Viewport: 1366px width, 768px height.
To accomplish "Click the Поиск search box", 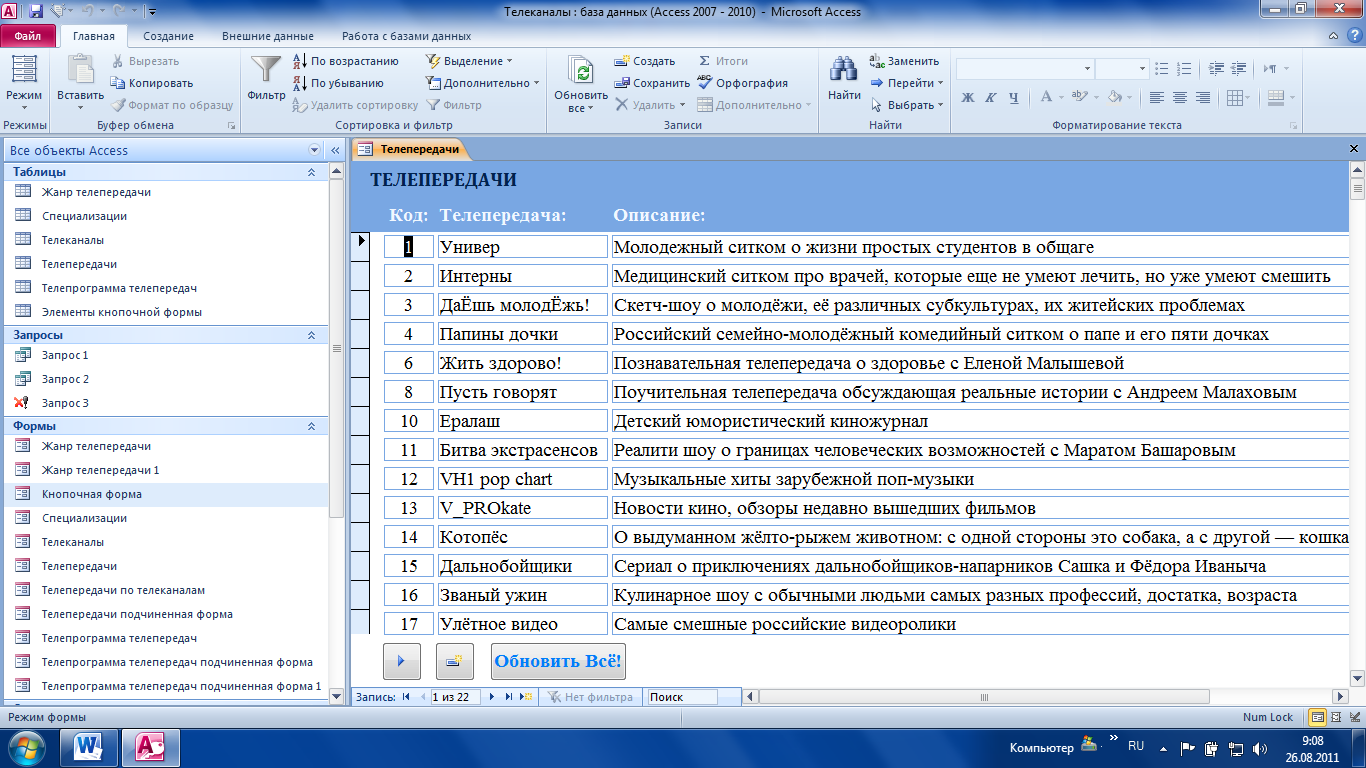I will point(681,697).
